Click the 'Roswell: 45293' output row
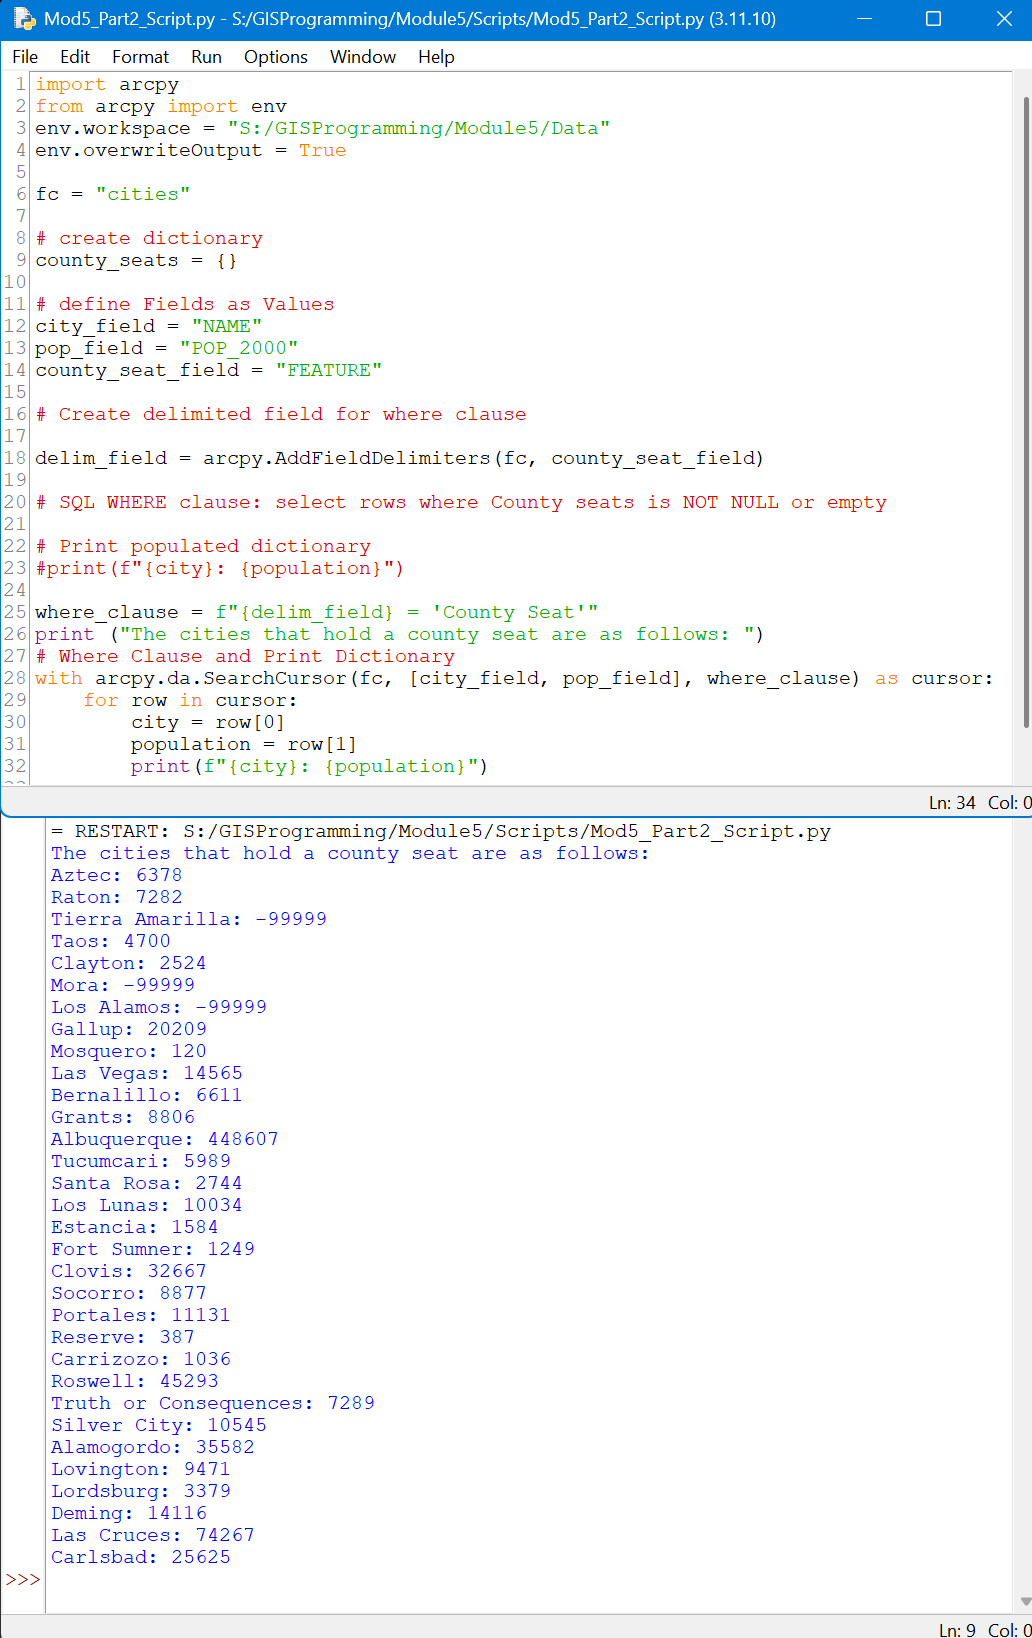1032x1638 pixels. tap(135, 1381)
